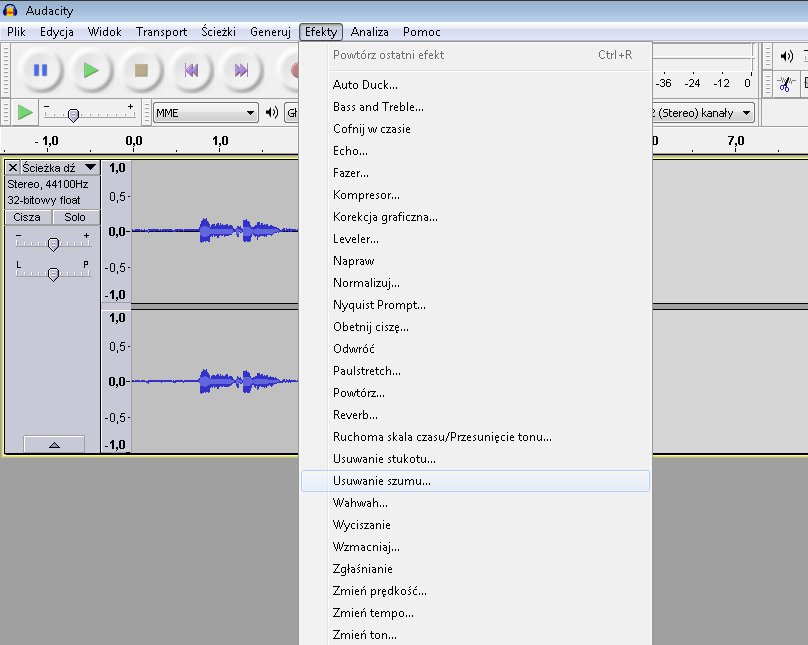Click the Stop button
808x645 pixels.
click(x=141, y=70)
